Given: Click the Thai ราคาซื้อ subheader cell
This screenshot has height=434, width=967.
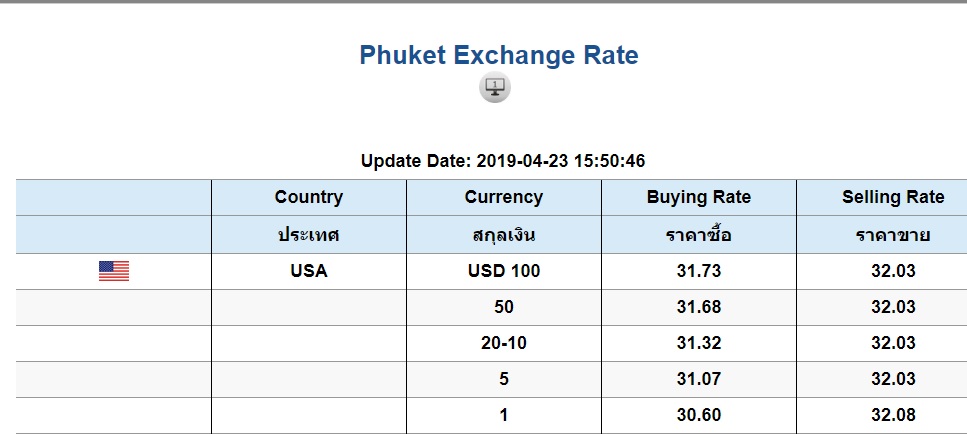Looking at the screenshot, I should click(699, 235).
